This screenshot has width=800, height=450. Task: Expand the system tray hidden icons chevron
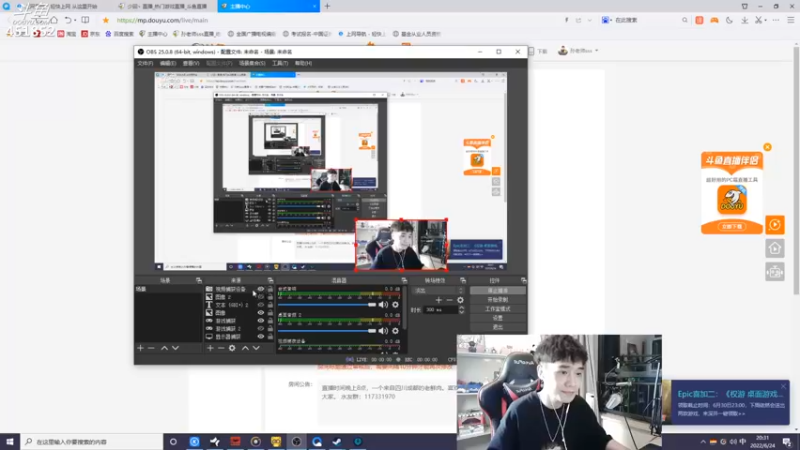[x=703, y=442]
